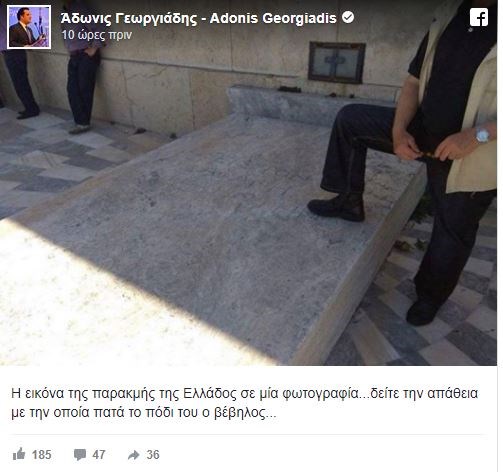
Task: Expand the caption's trailing ellipsis
Action: [271, 416]
